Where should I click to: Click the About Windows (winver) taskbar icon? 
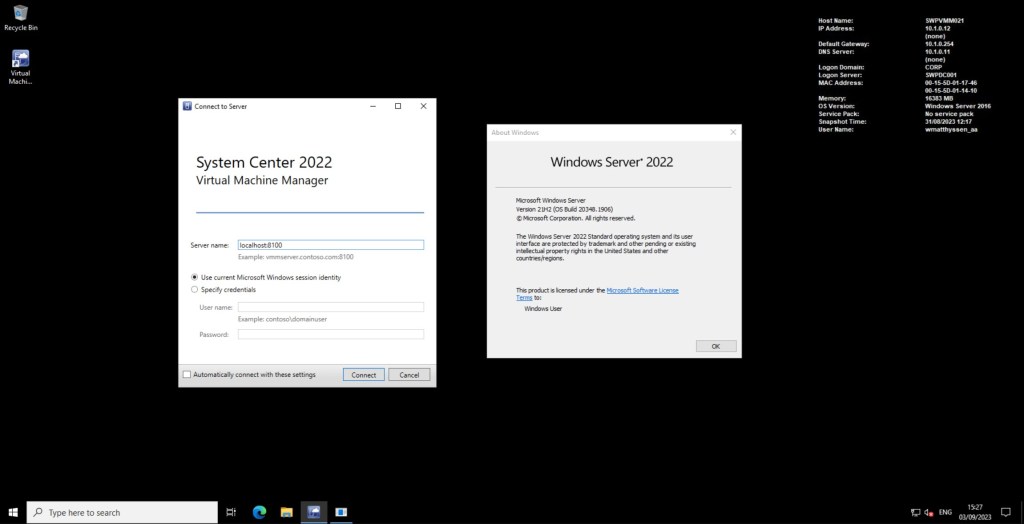[x=340, y=512]
